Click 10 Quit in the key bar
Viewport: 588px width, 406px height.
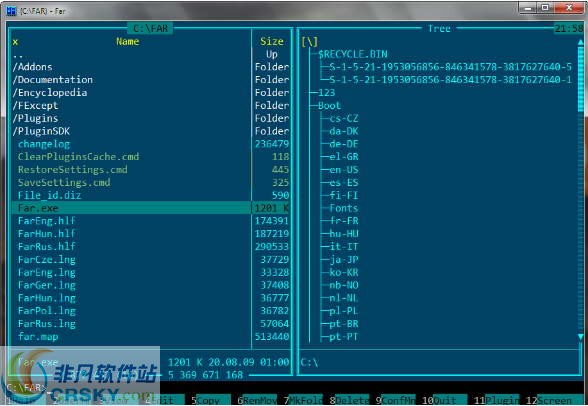point(444,400)
